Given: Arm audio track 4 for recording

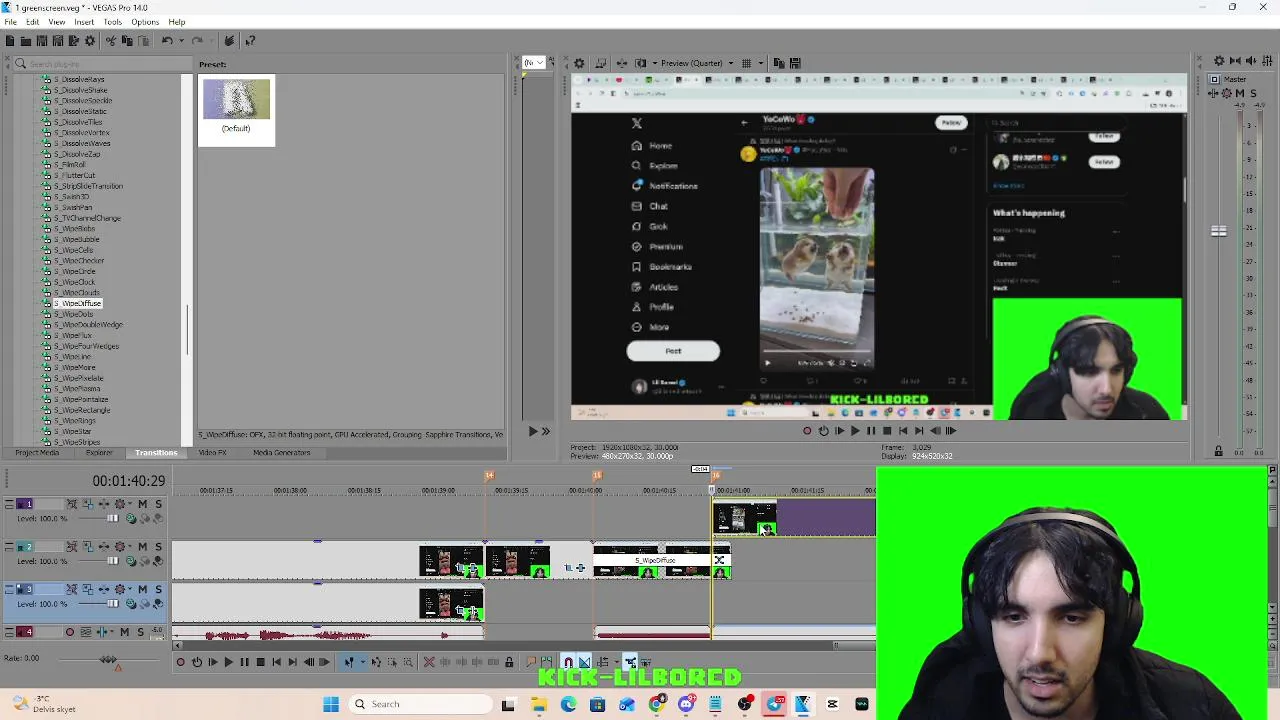Looking at the screenshot, I should click(x=70, y=632).
